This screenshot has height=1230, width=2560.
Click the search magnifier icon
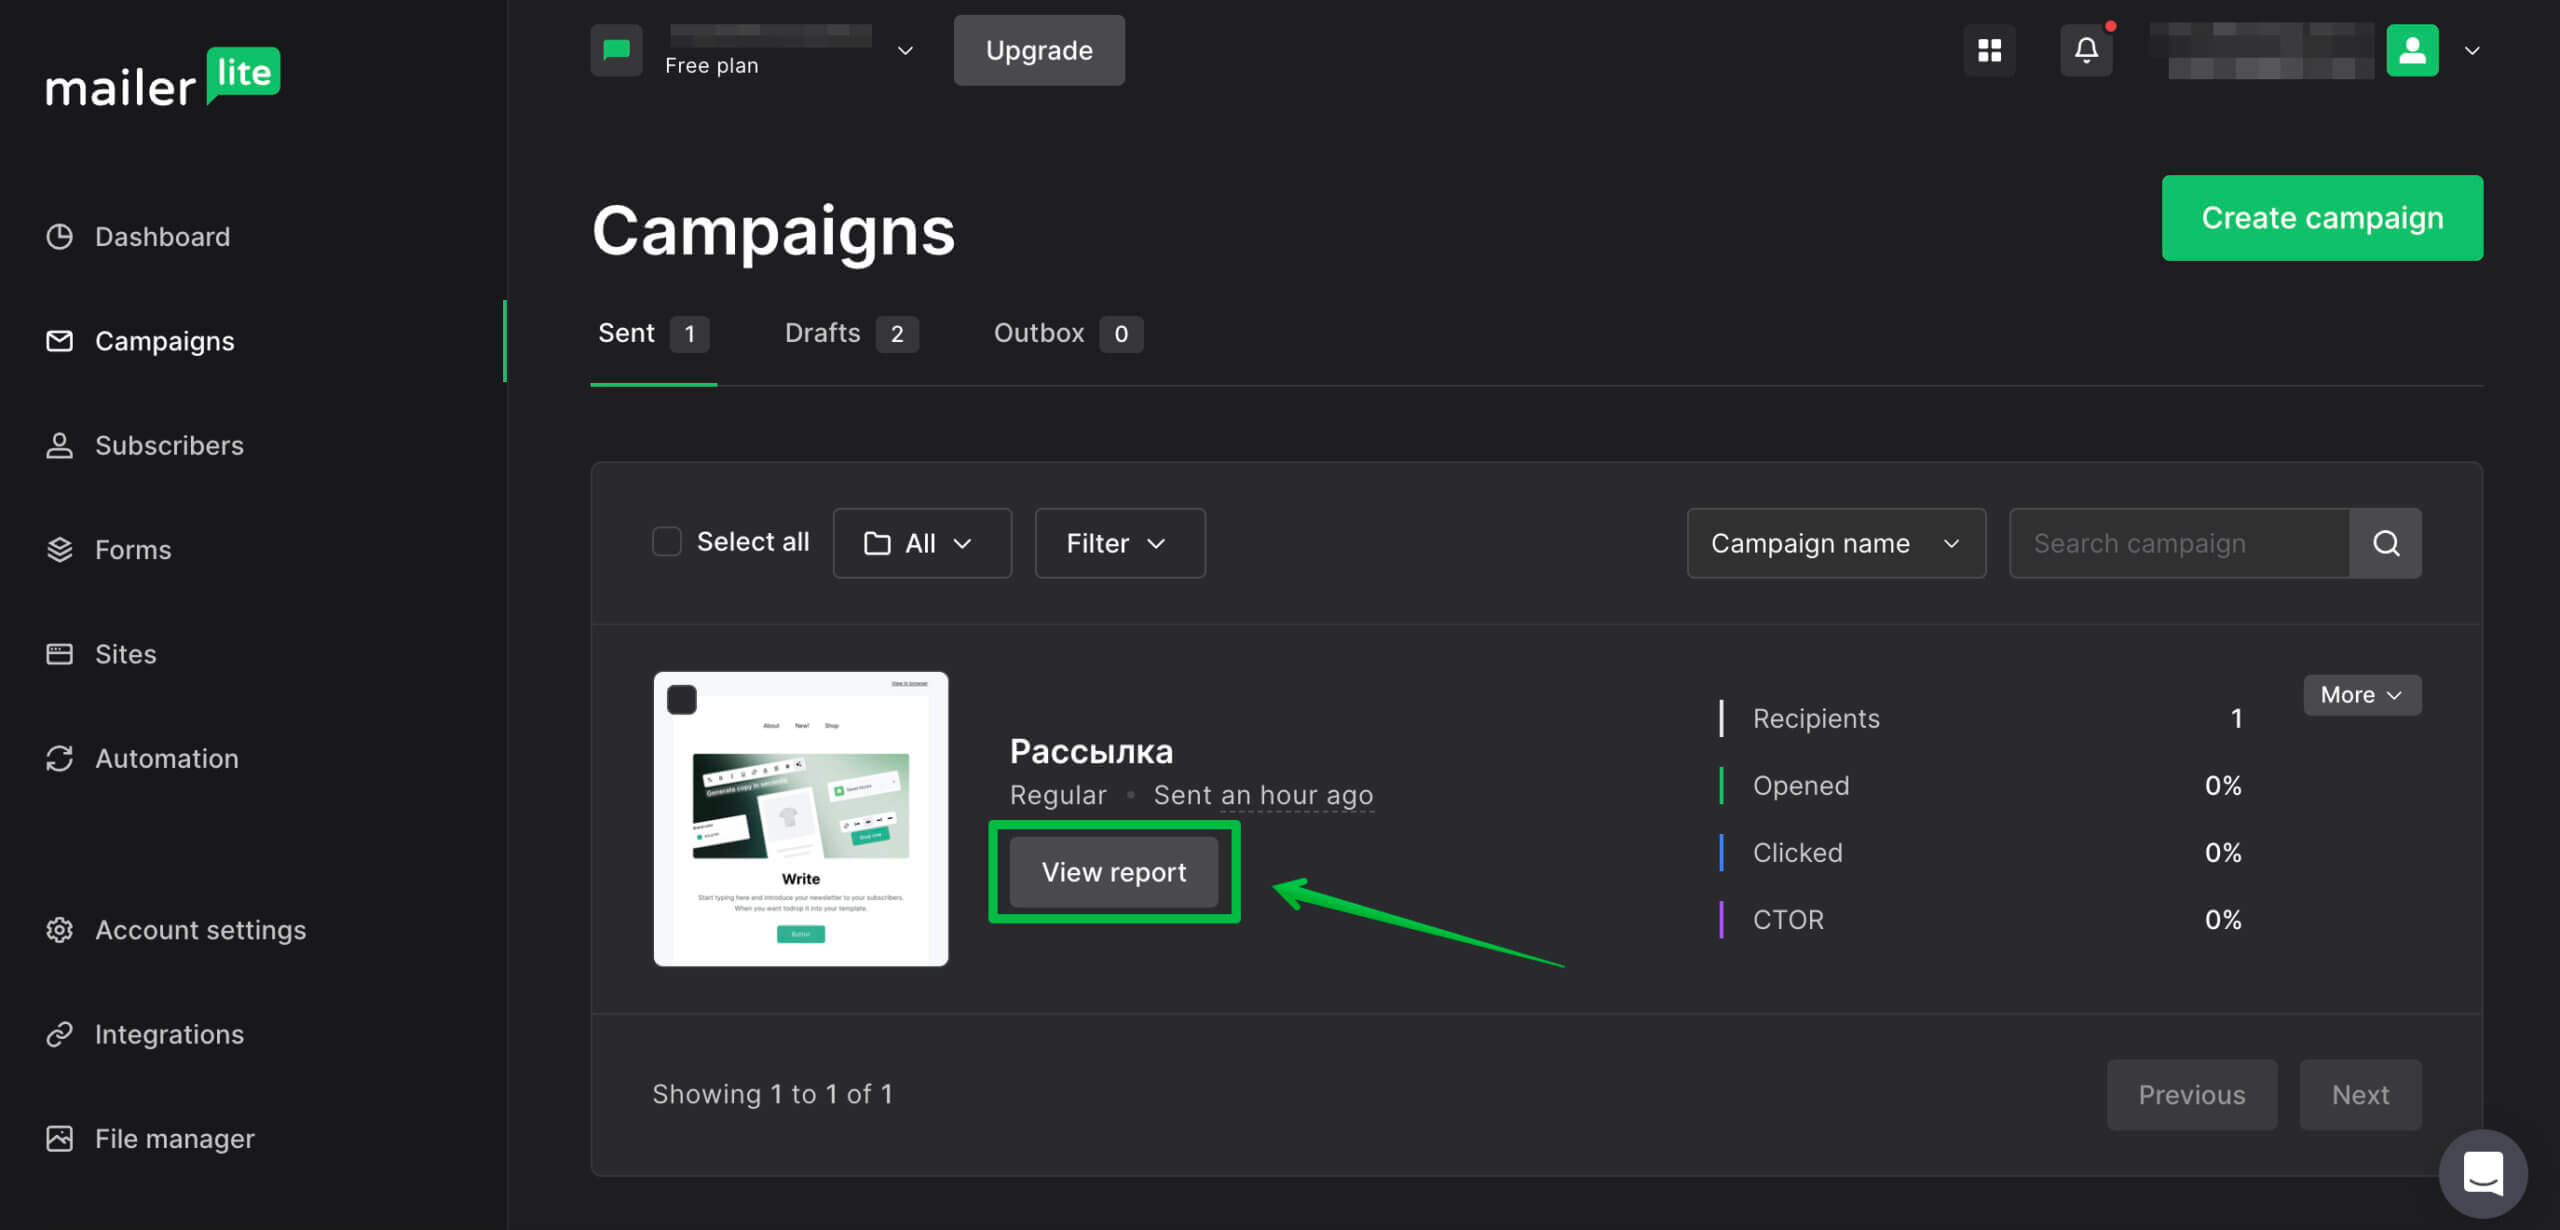tap(2386, 543)
